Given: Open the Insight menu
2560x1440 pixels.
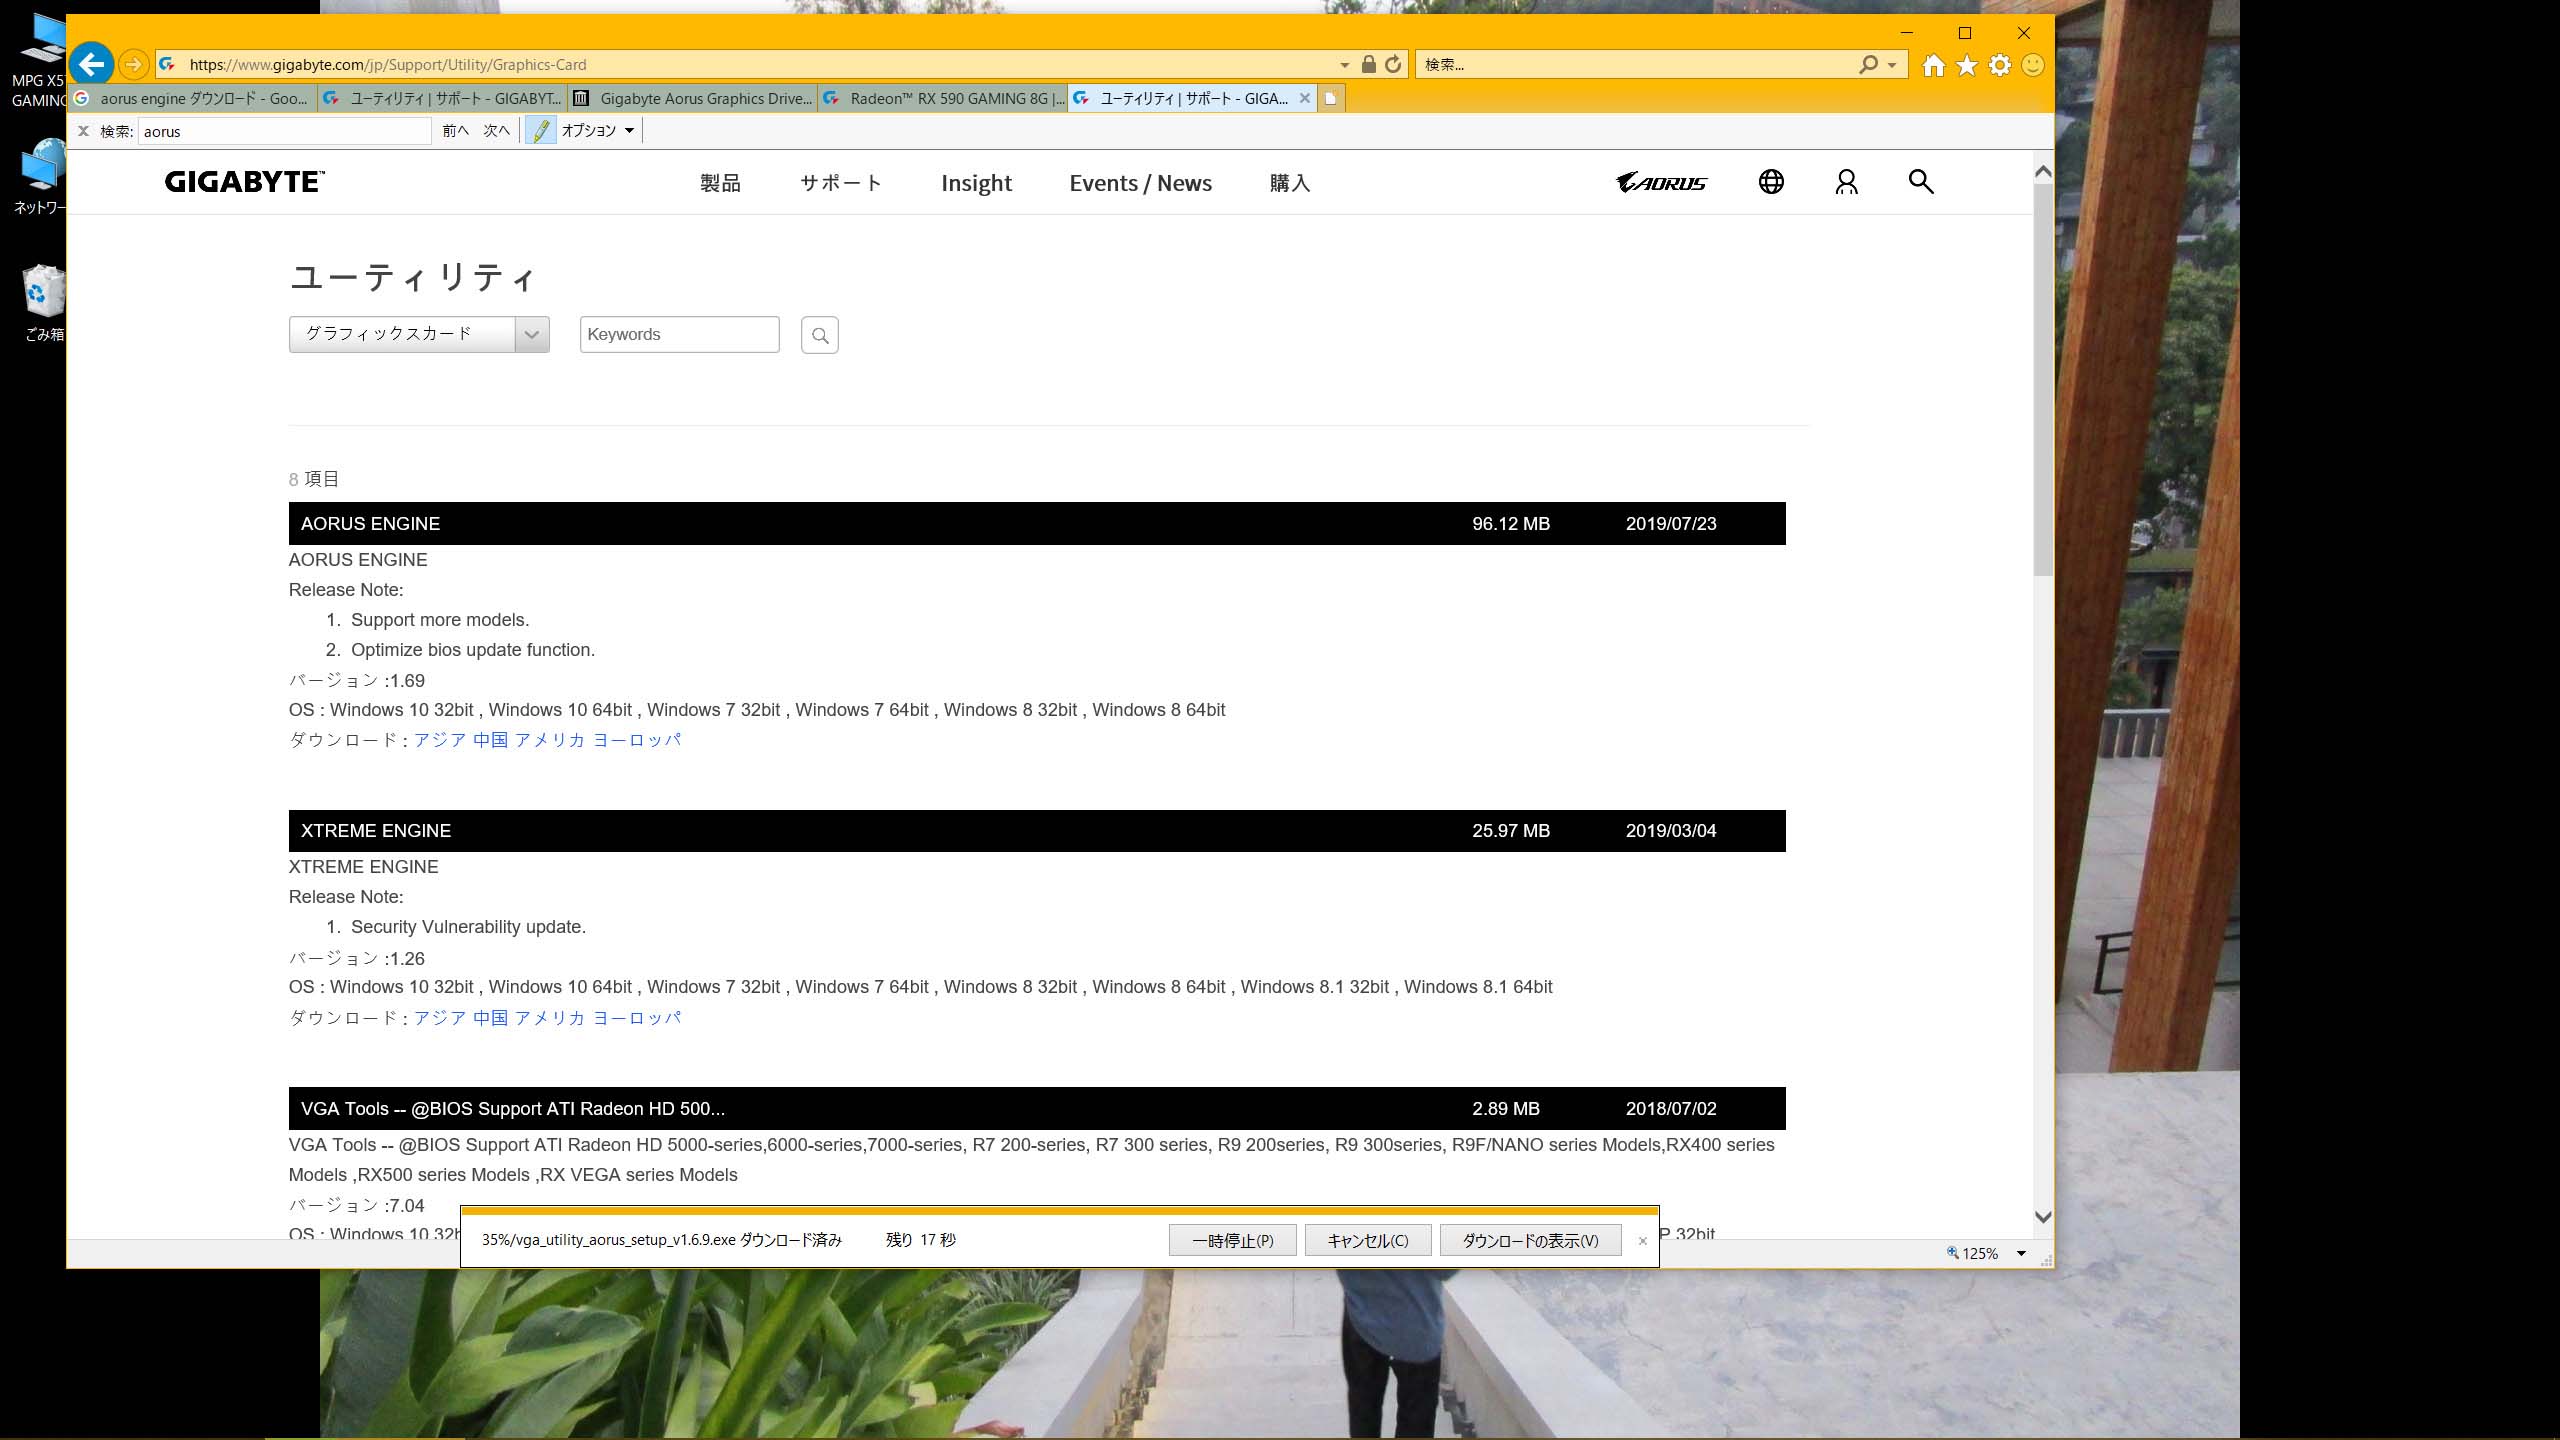Looking at the screenshot, I should click(x=976, y=183).
